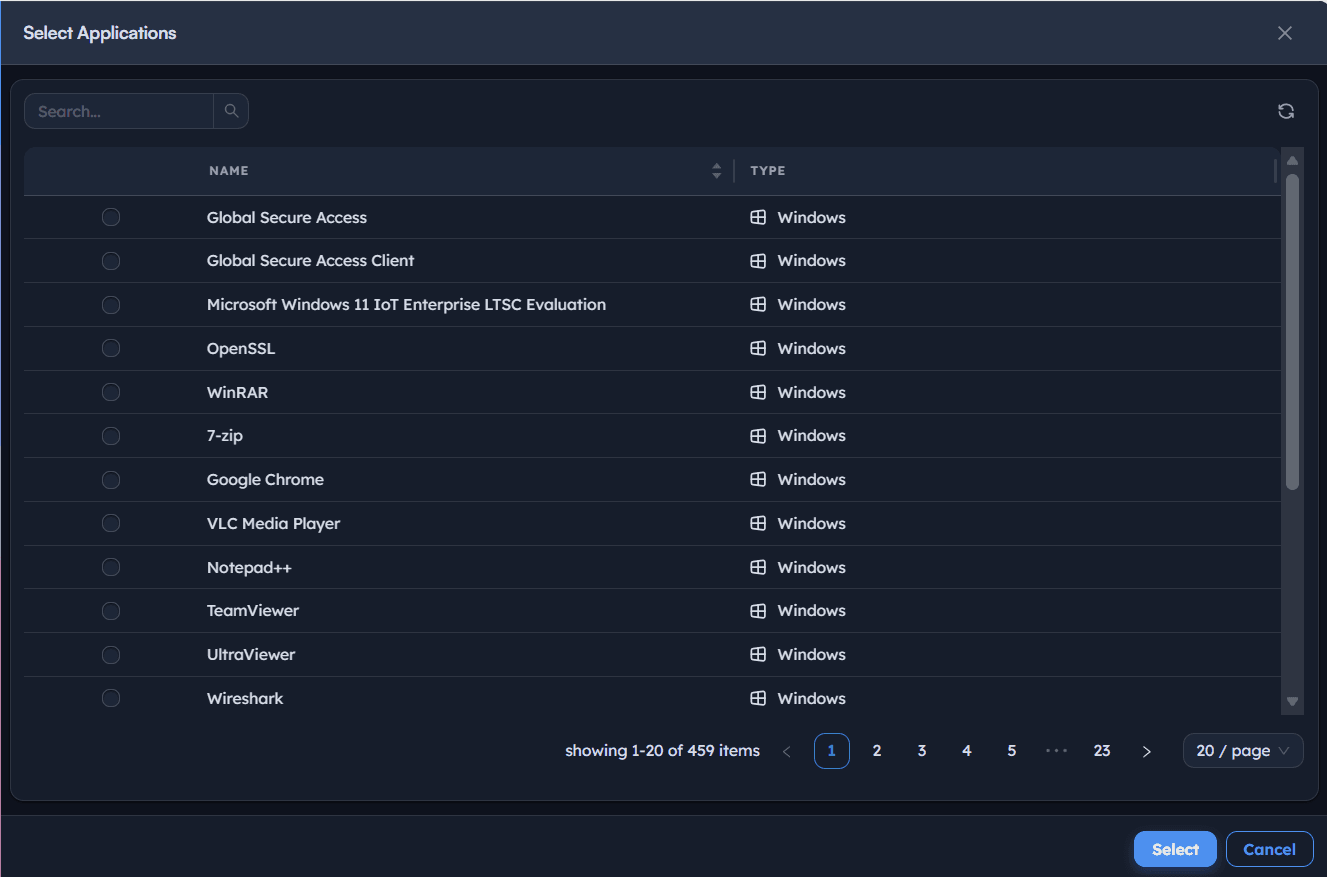Click Windows icon in TeamViewer row

[x=758, y=611]
